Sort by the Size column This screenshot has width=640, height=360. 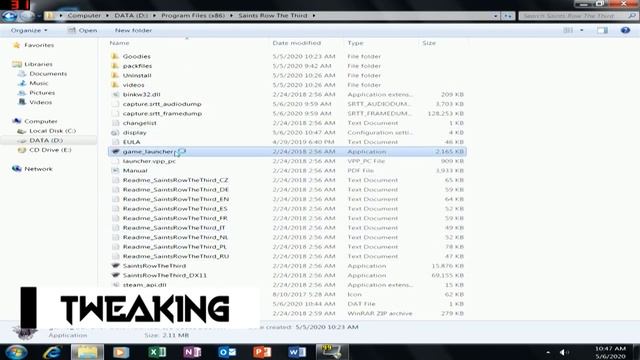pyautogui.click(x=429, y=43)
